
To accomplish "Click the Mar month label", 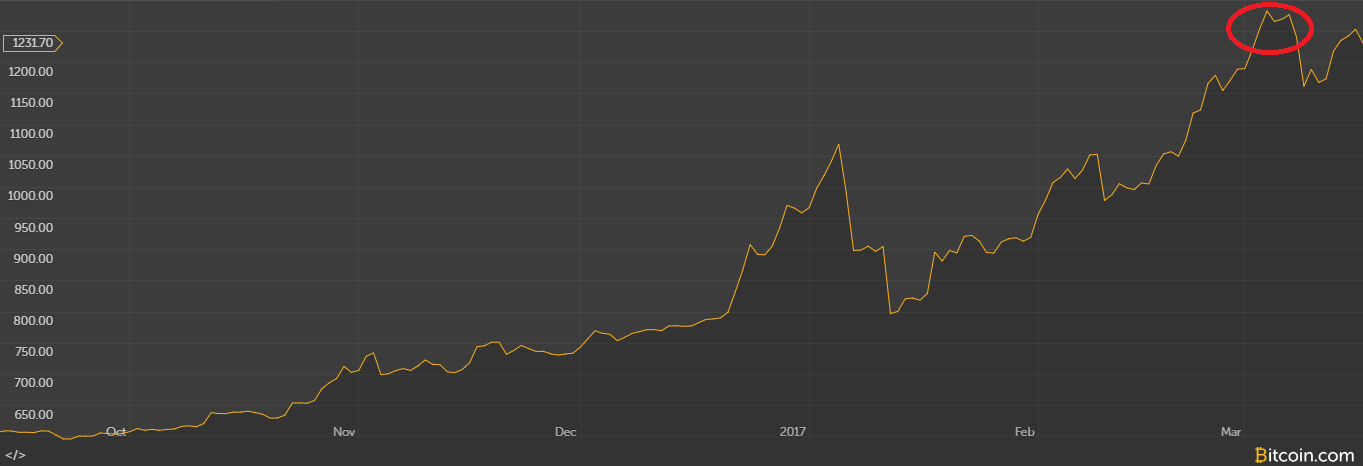I will point(1231,432).
